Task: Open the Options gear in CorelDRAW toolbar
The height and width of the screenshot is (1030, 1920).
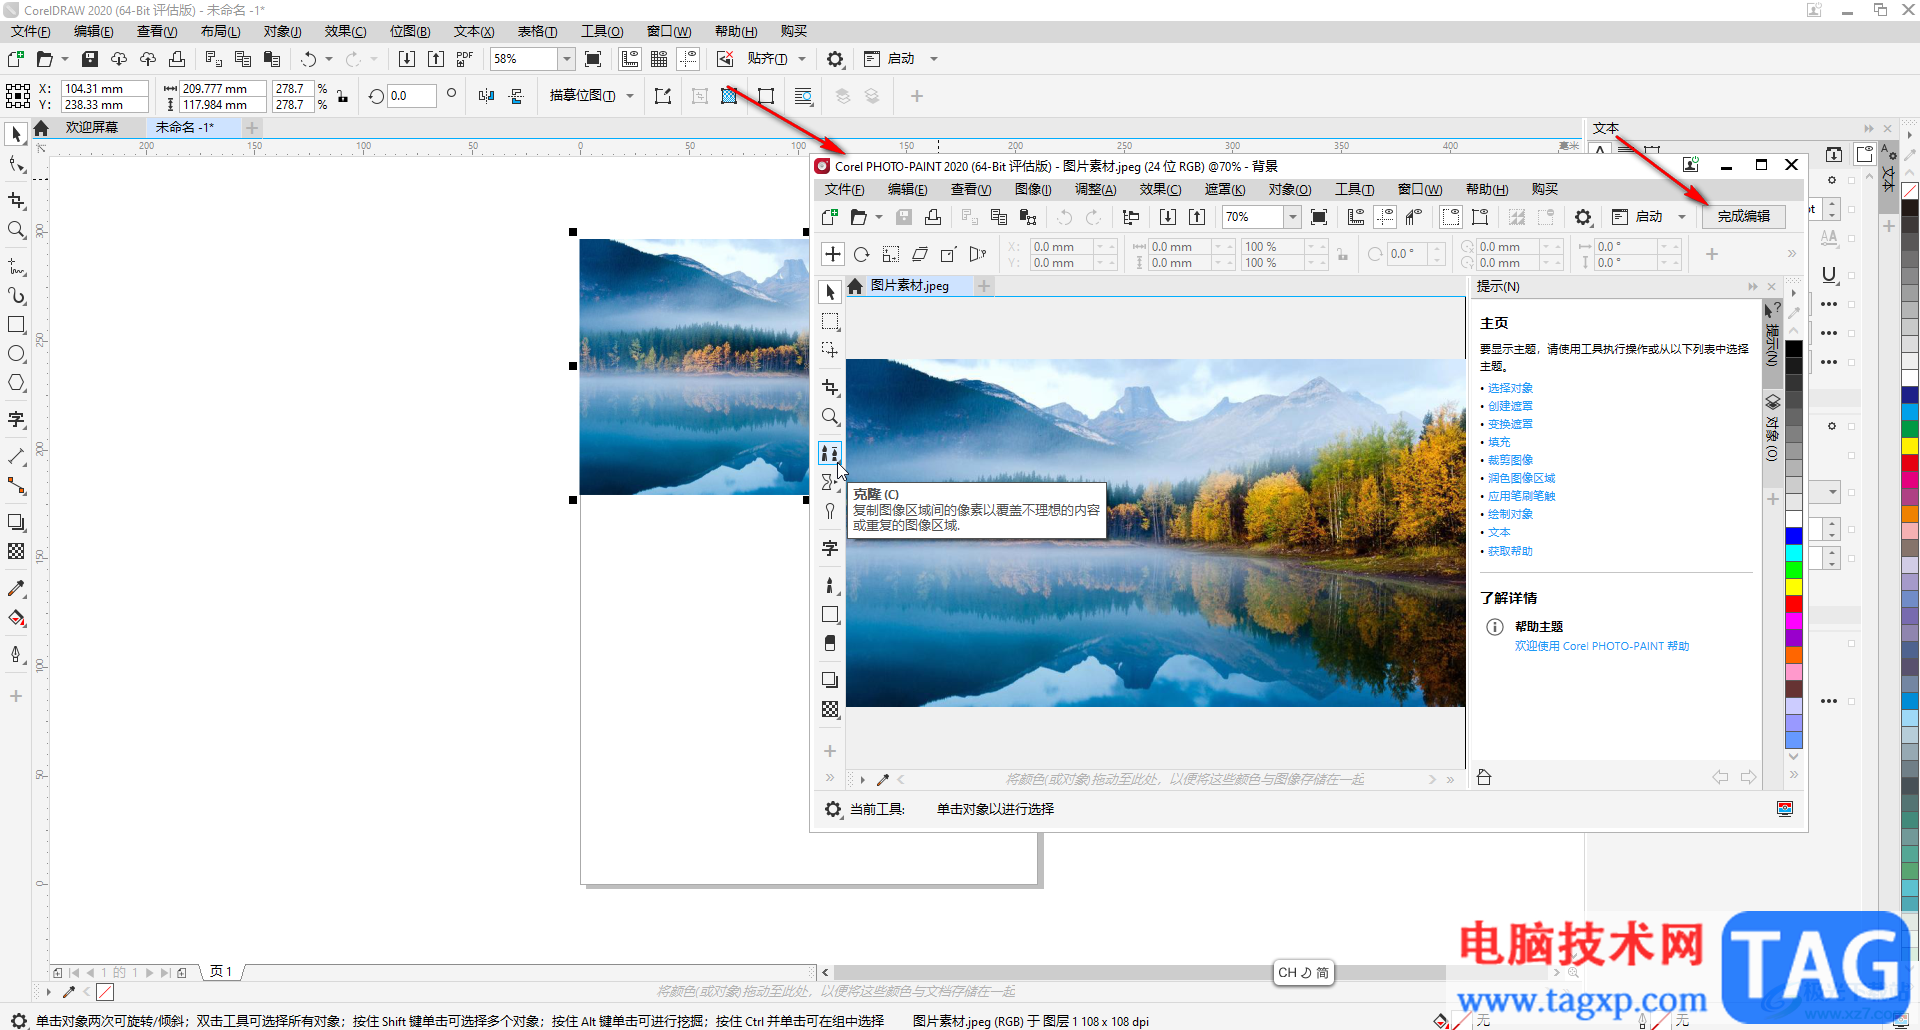Action: tap(835, 59)
